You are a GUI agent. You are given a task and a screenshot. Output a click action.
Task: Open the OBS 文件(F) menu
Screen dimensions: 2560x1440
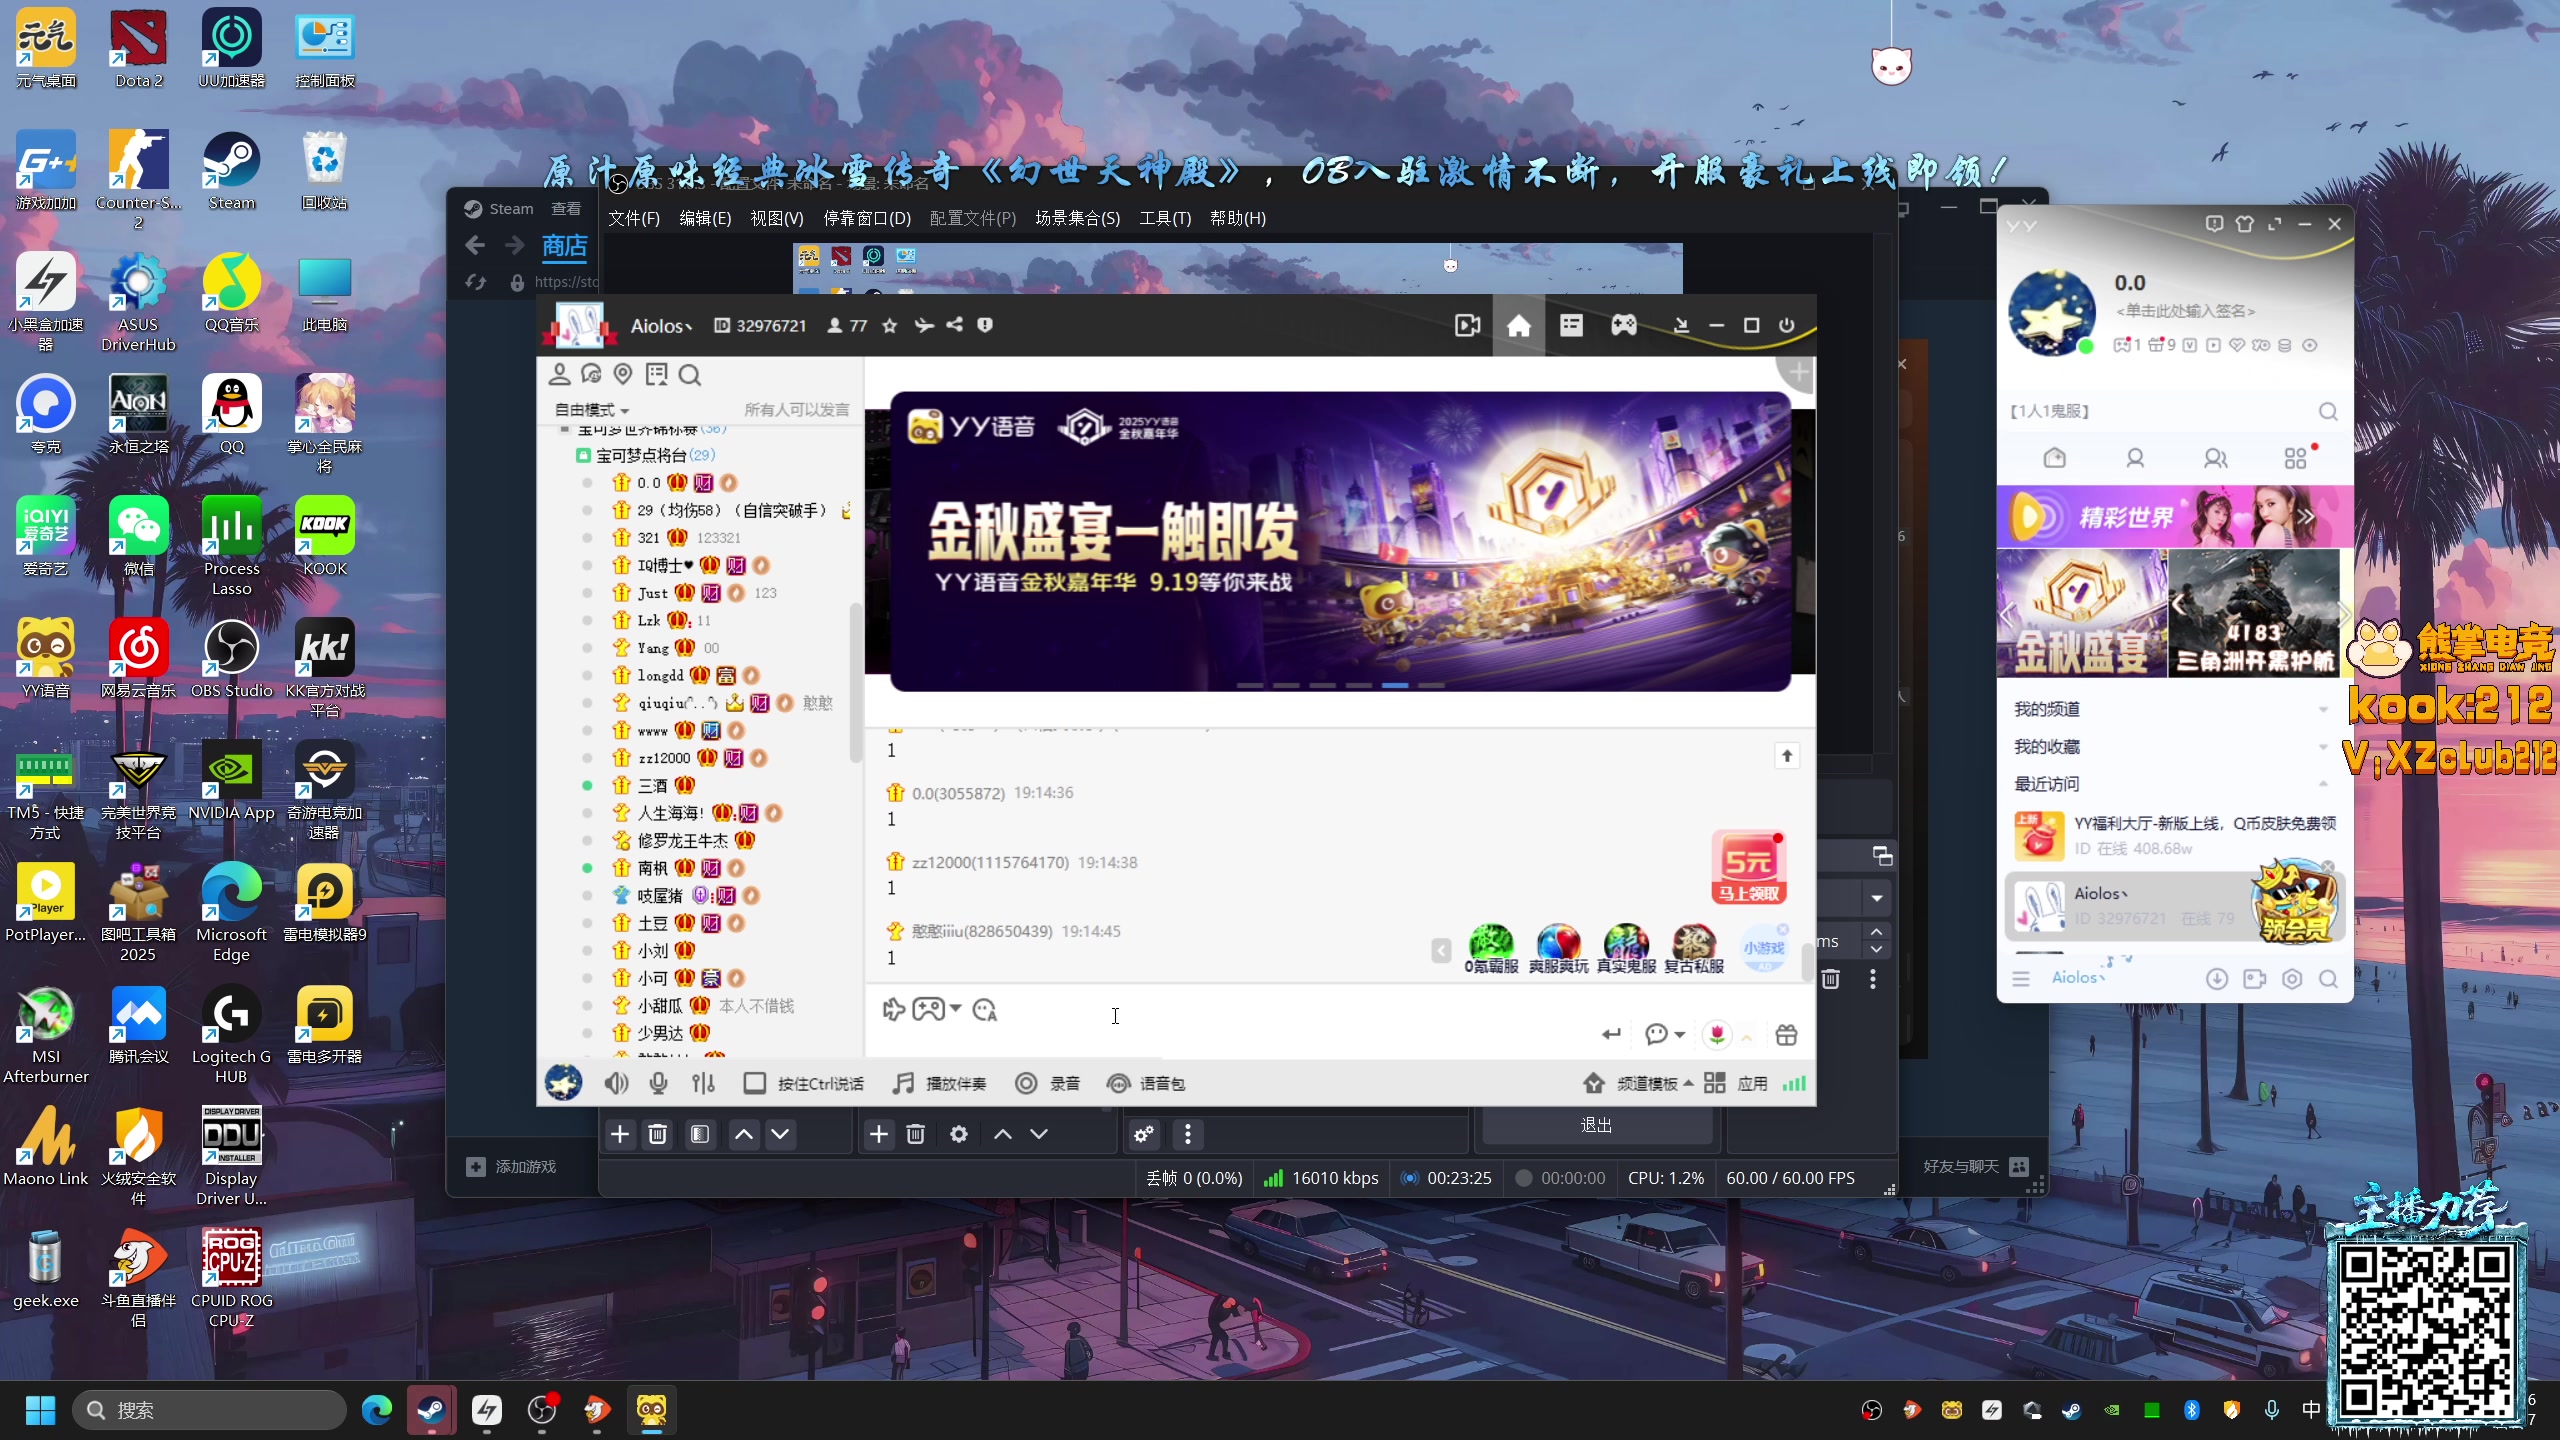634,218
